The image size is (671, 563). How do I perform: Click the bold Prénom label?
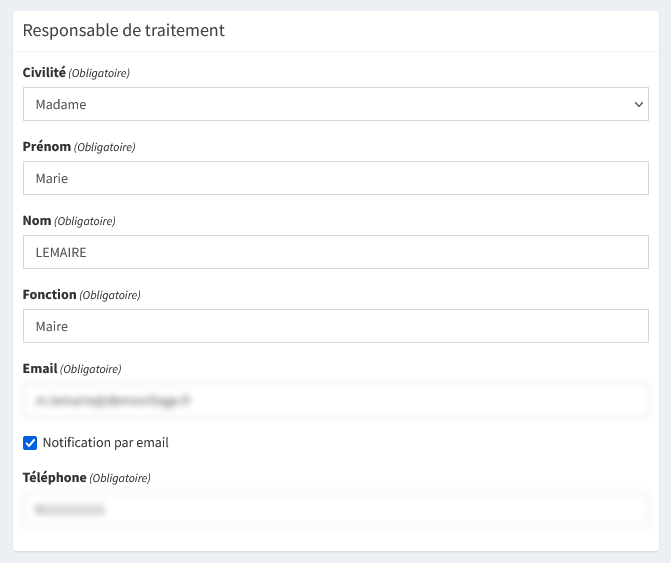click(x=46, y=146)
